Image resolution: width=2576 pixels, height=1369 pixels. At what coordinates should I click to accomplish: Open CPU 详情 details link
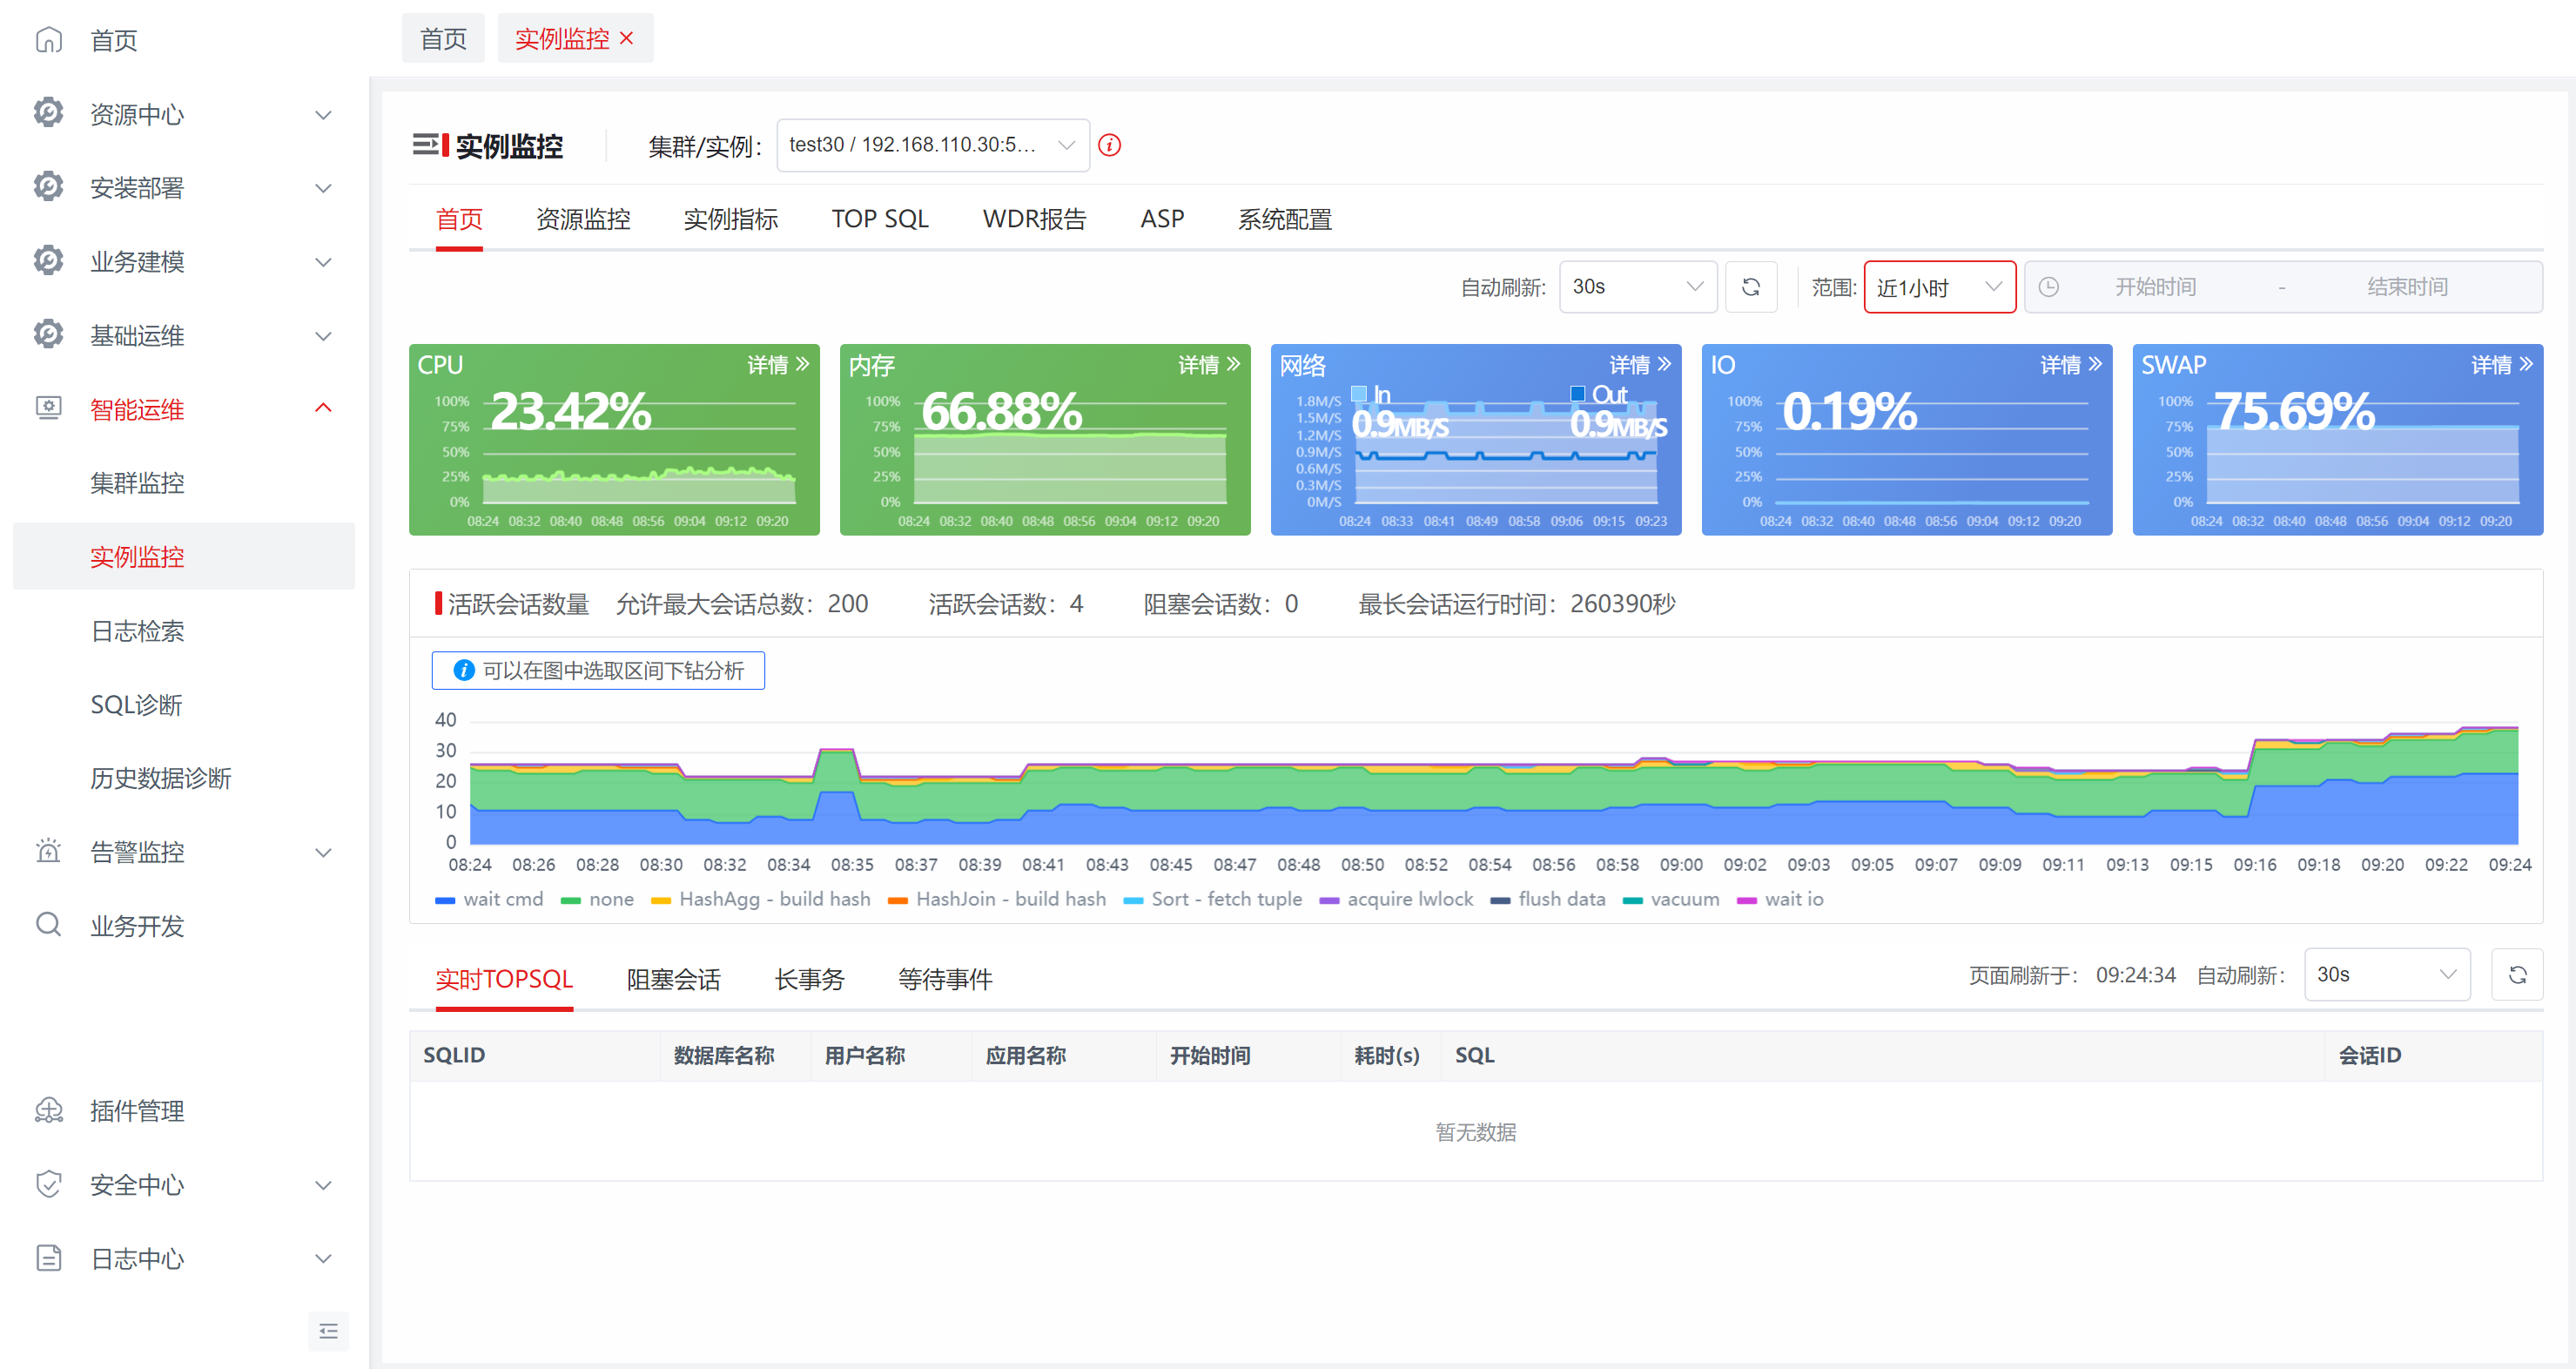tap(778, 365)
